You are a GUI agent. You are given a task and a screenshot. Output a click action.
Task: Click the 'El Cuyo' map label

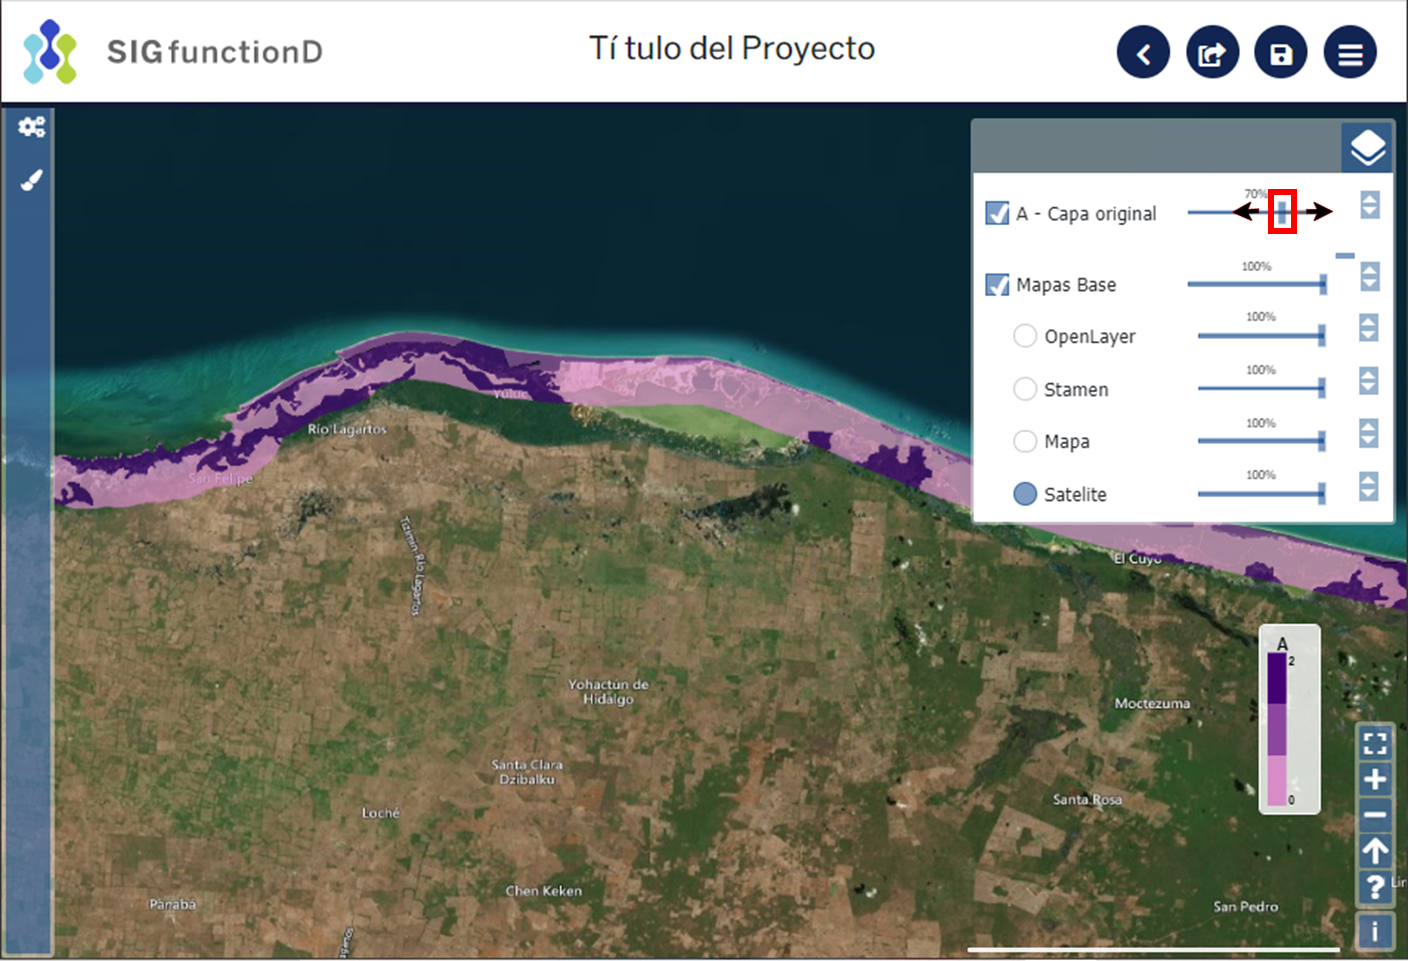(x=1137, y=559)
